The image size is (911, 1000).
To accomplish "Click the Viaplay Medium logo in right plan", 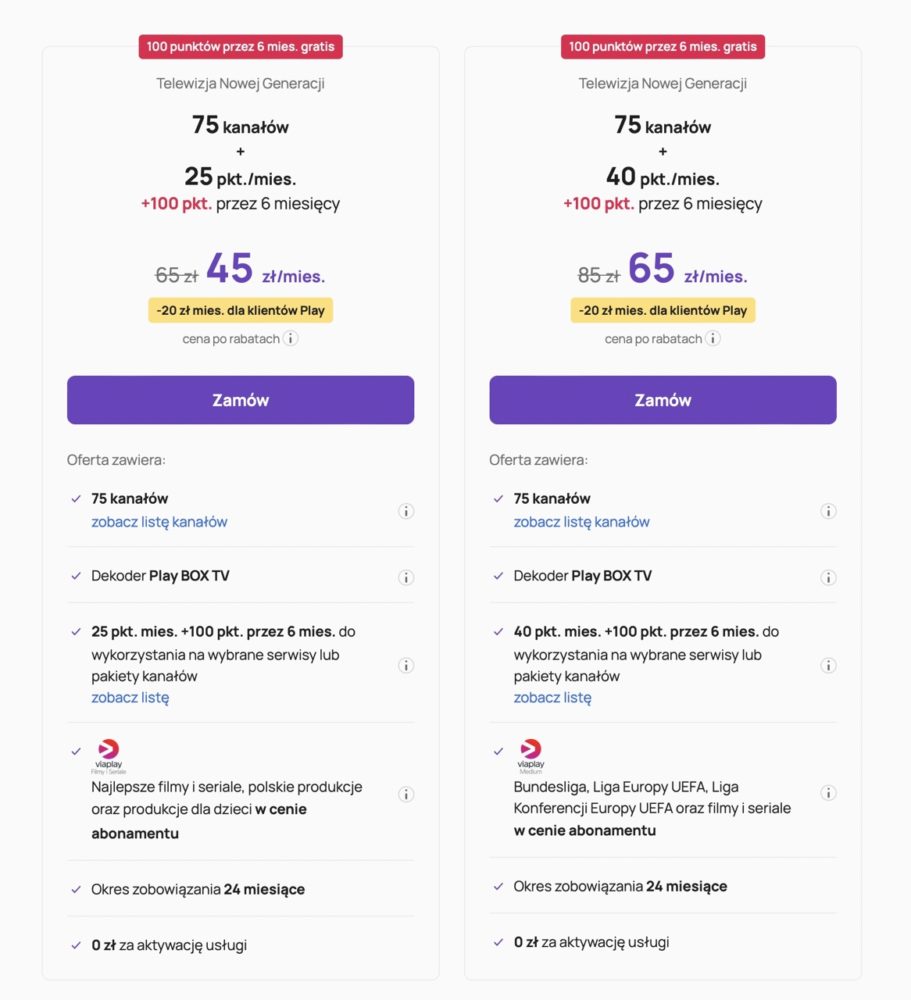I will coord(531,756).
